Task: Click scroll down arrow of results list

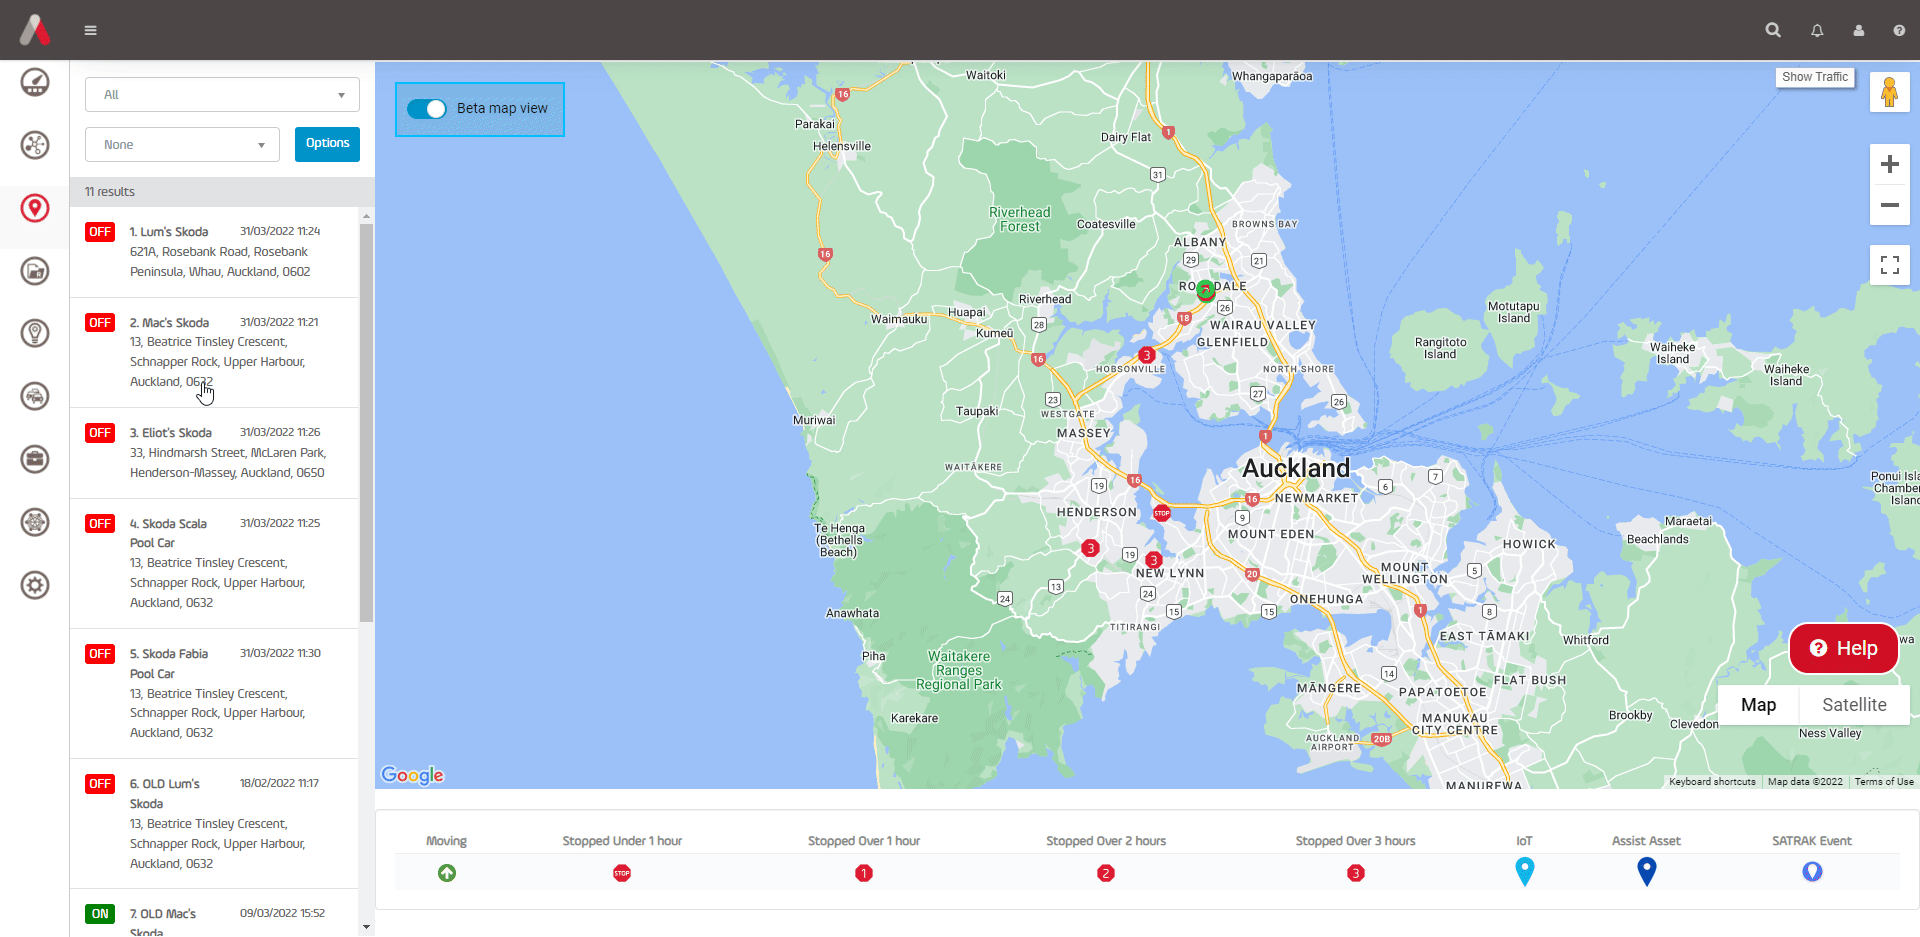Action: click(366, 927)
